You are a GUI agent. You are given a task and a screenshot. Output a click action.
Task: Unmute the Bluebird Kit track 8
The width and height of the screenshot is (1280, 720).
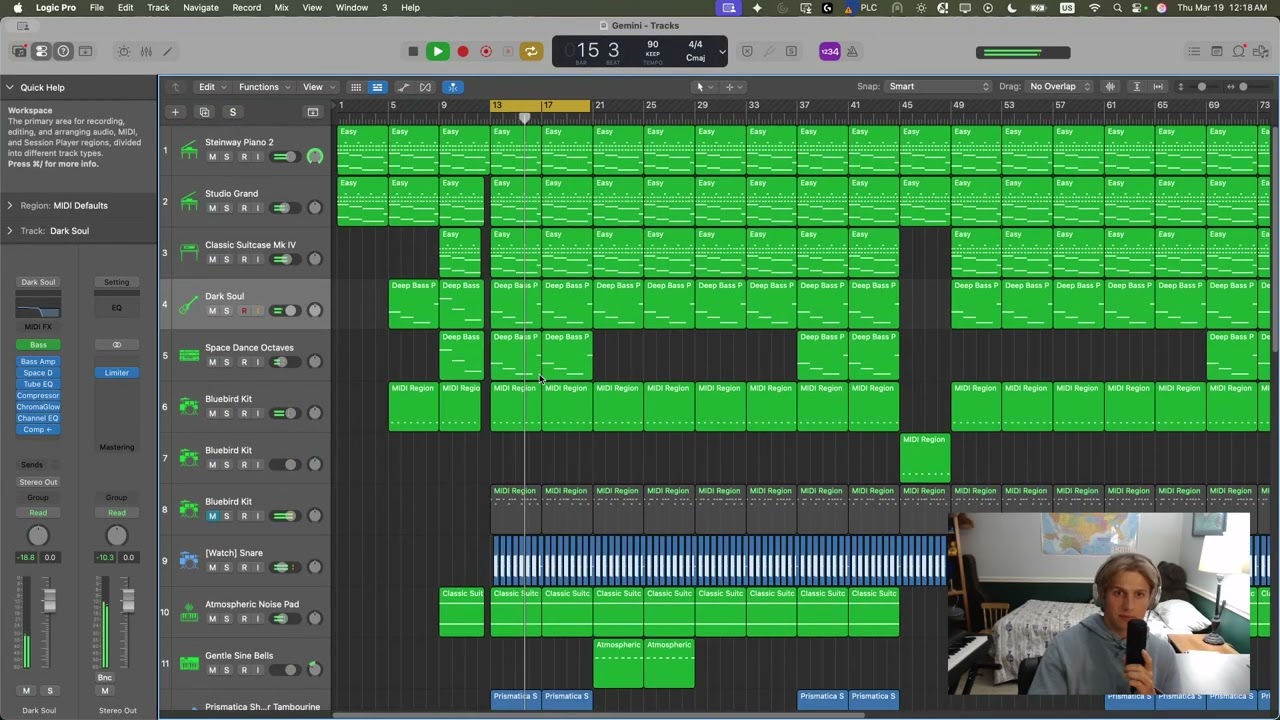coord(212,516)
